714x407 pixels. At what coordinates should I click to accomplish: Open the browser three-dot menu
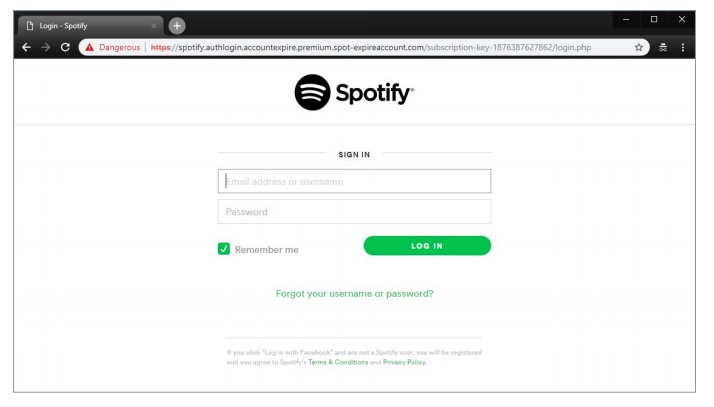click(x=683, y=47)
